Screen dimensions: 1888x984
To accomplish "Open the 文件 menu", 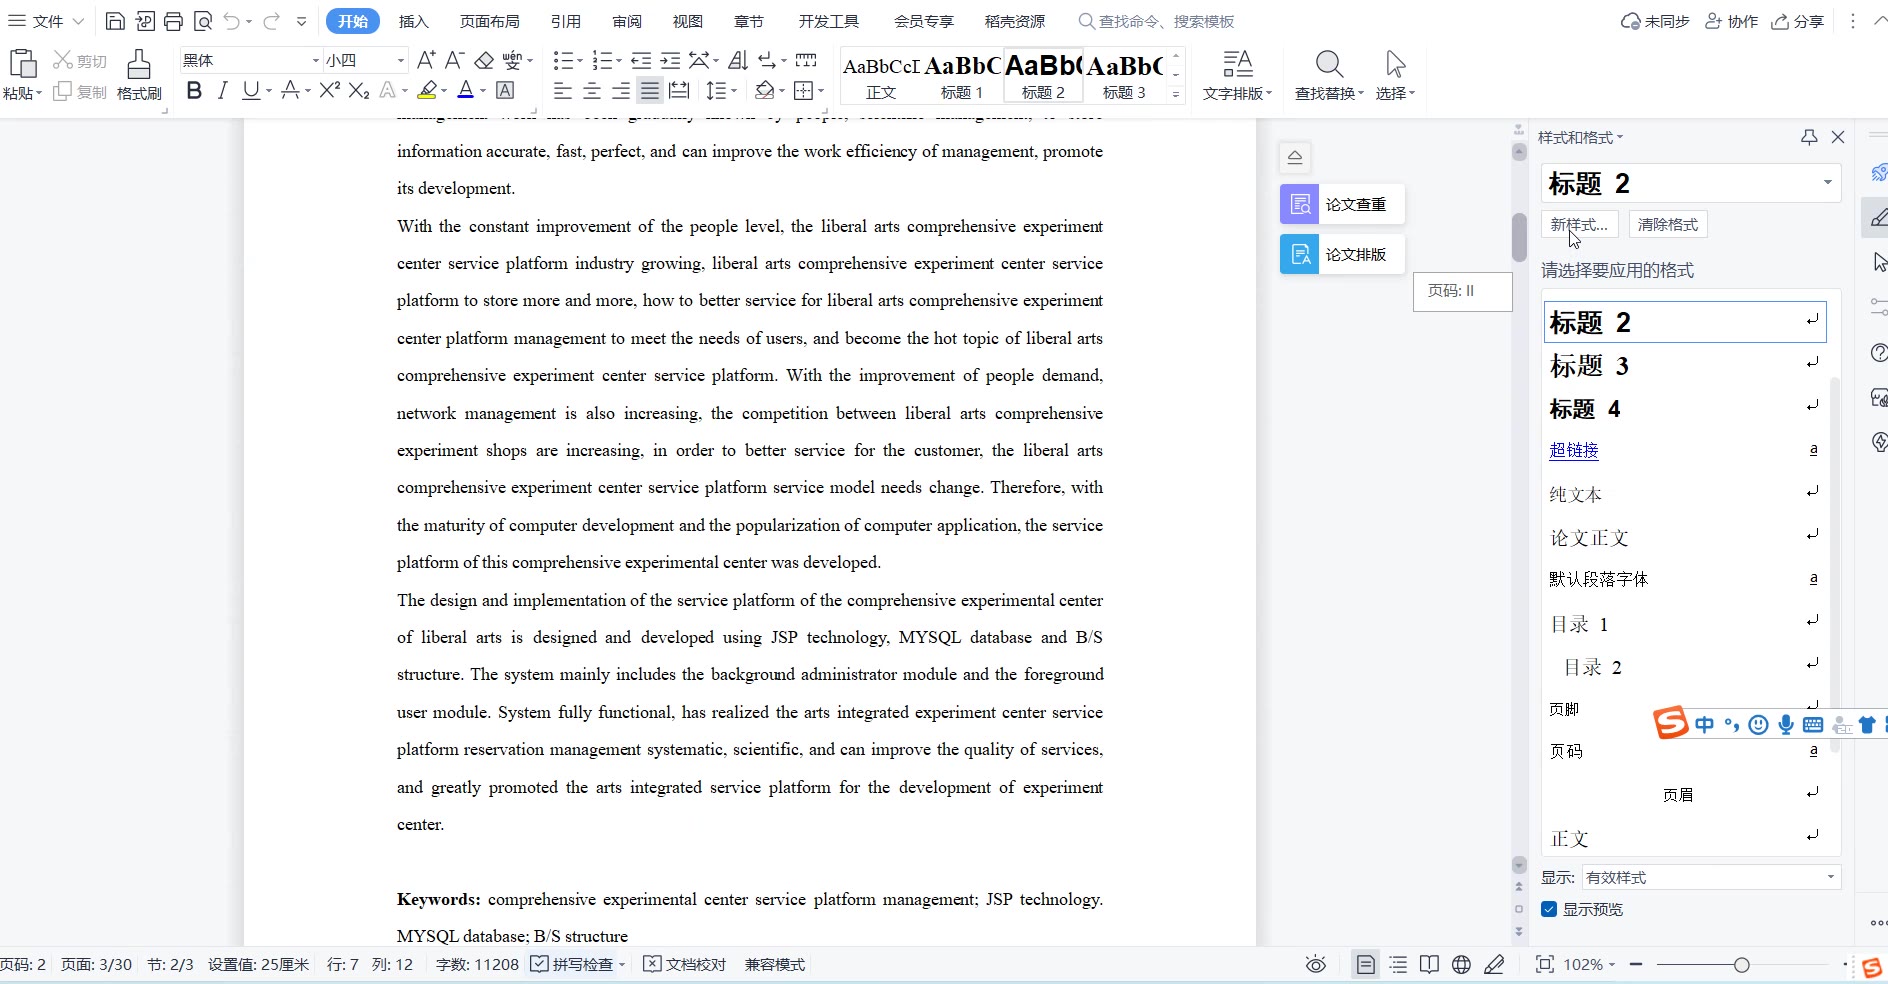I will pos(46,21).
